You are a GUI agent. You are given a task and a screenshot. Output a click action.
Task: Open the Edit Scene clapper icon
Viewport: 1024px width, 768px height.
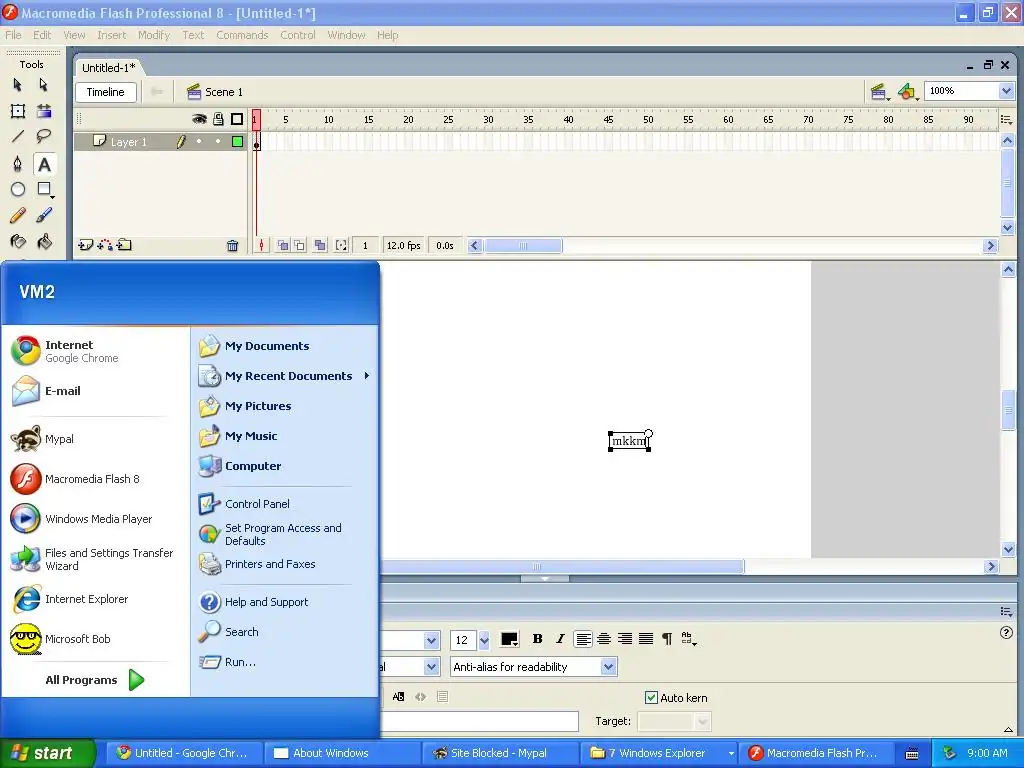pos(880,92)
